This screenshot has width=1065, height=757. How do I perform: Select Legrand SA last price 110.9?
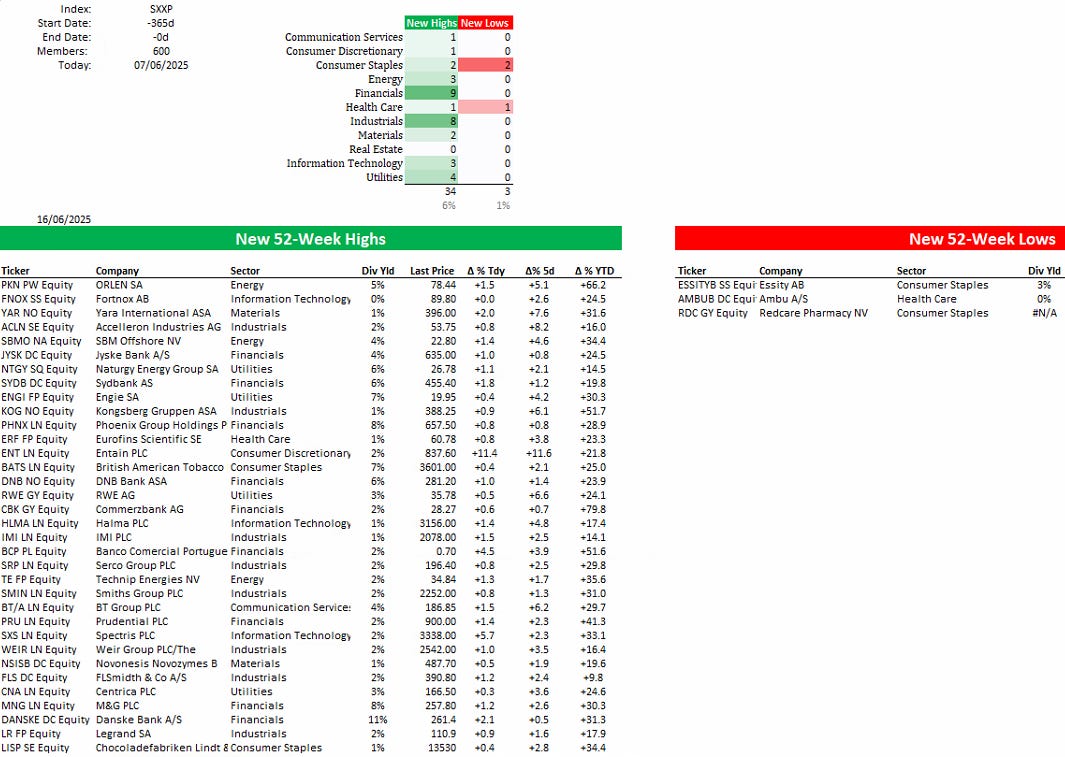coord(444,734)
